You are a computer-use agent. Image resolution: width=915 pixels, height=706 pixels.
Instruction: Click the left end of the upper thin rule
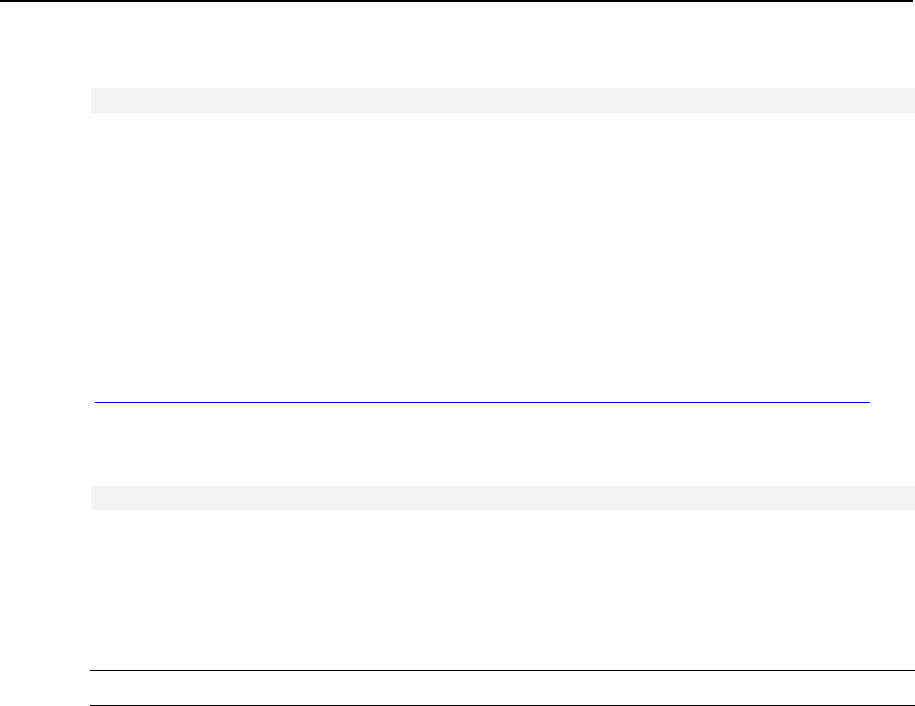point(93,670)
